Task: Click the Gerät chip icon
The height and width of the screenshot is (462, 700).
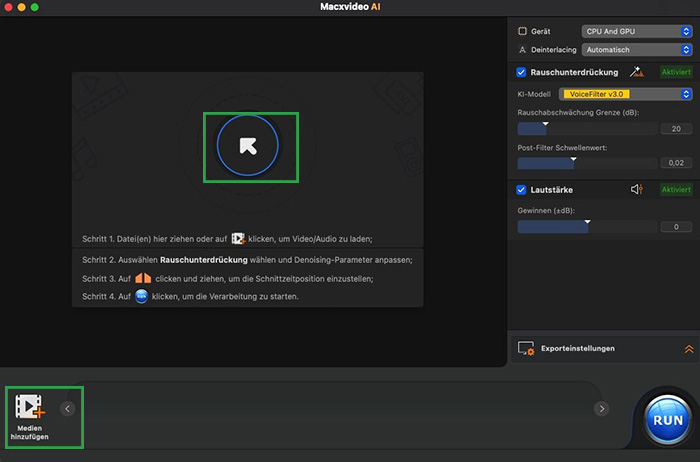Action: point(522,31)
